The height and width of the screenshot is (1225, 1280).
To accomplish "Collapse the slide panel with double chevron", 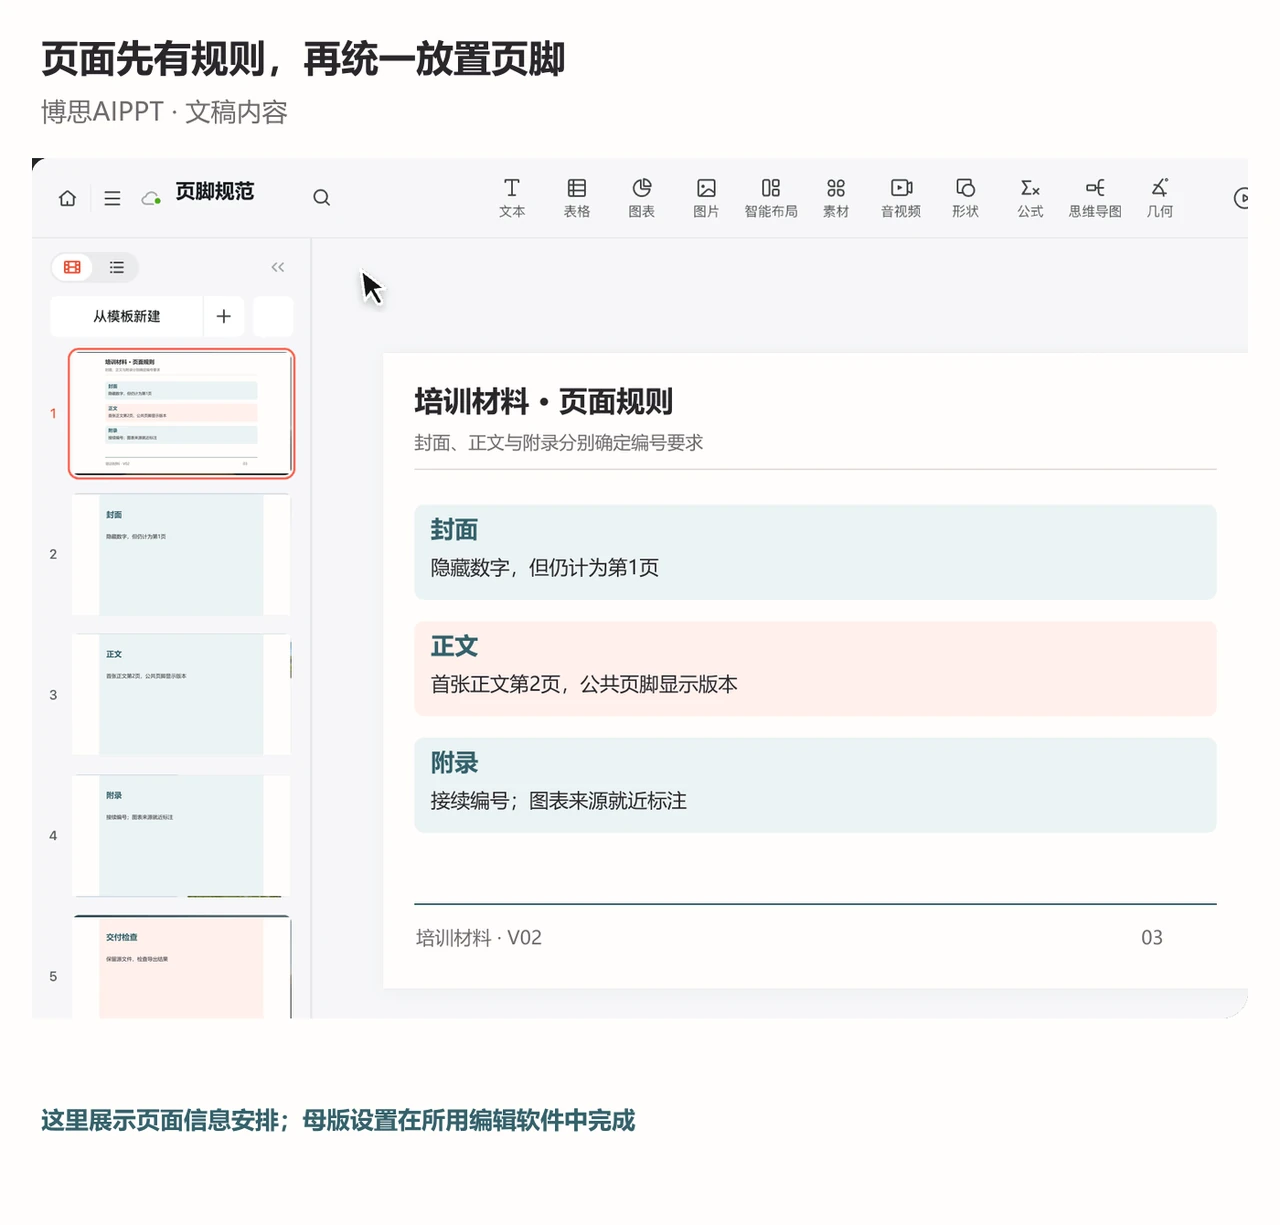I will point(278,267).
